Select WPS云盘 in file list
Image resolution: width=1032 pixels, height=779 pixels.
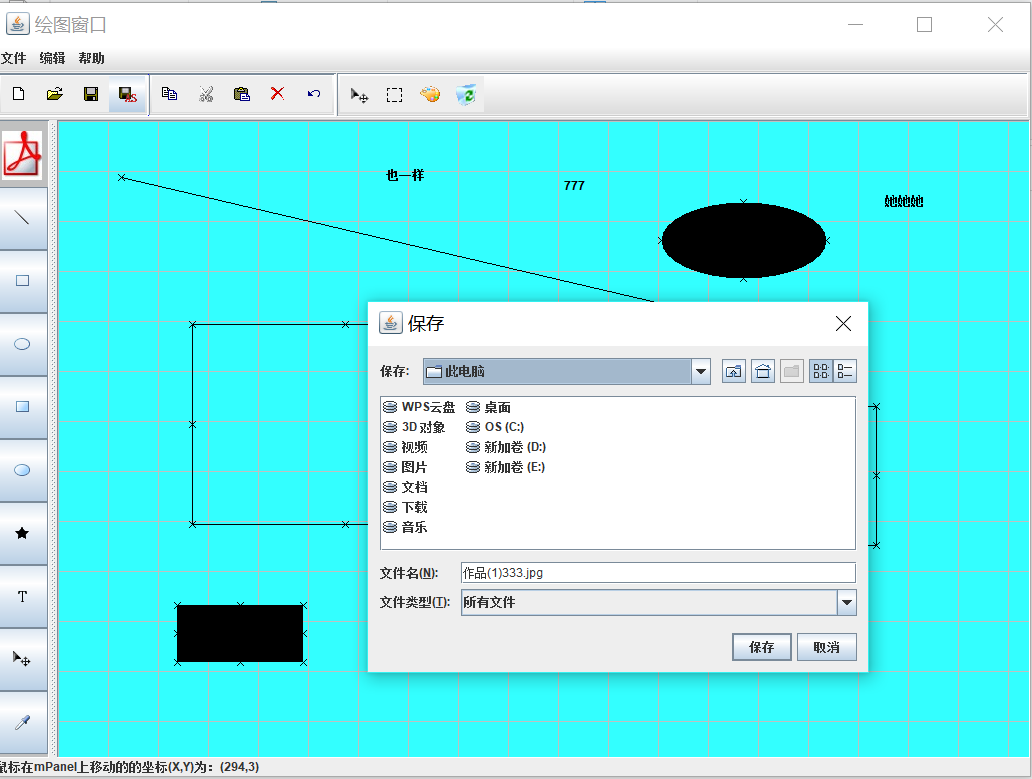click(x=419, y=407)
